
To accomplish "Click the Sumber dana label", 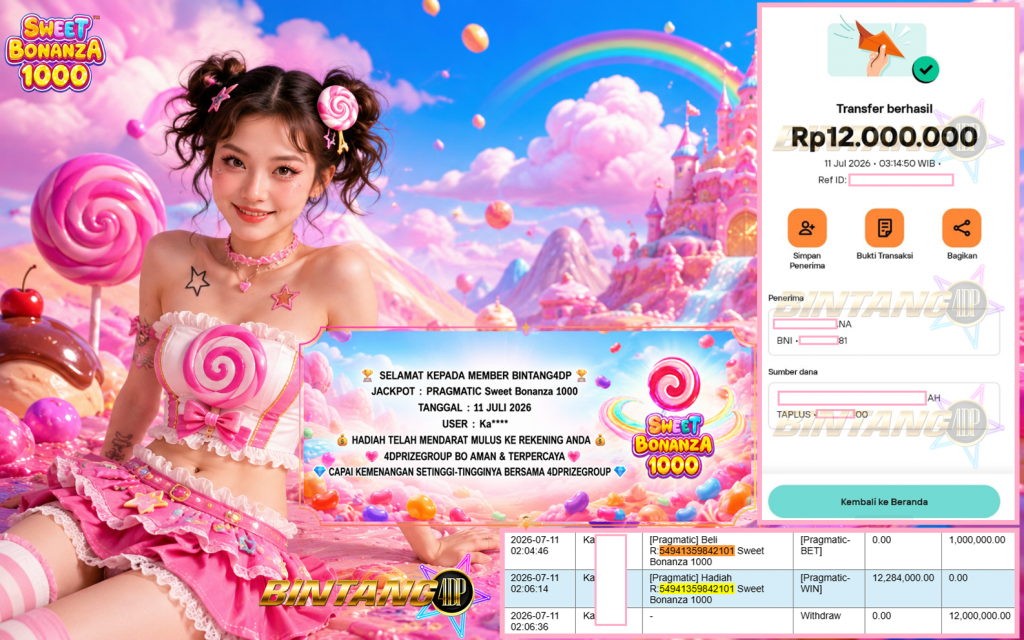I will [x=793, y=372].
